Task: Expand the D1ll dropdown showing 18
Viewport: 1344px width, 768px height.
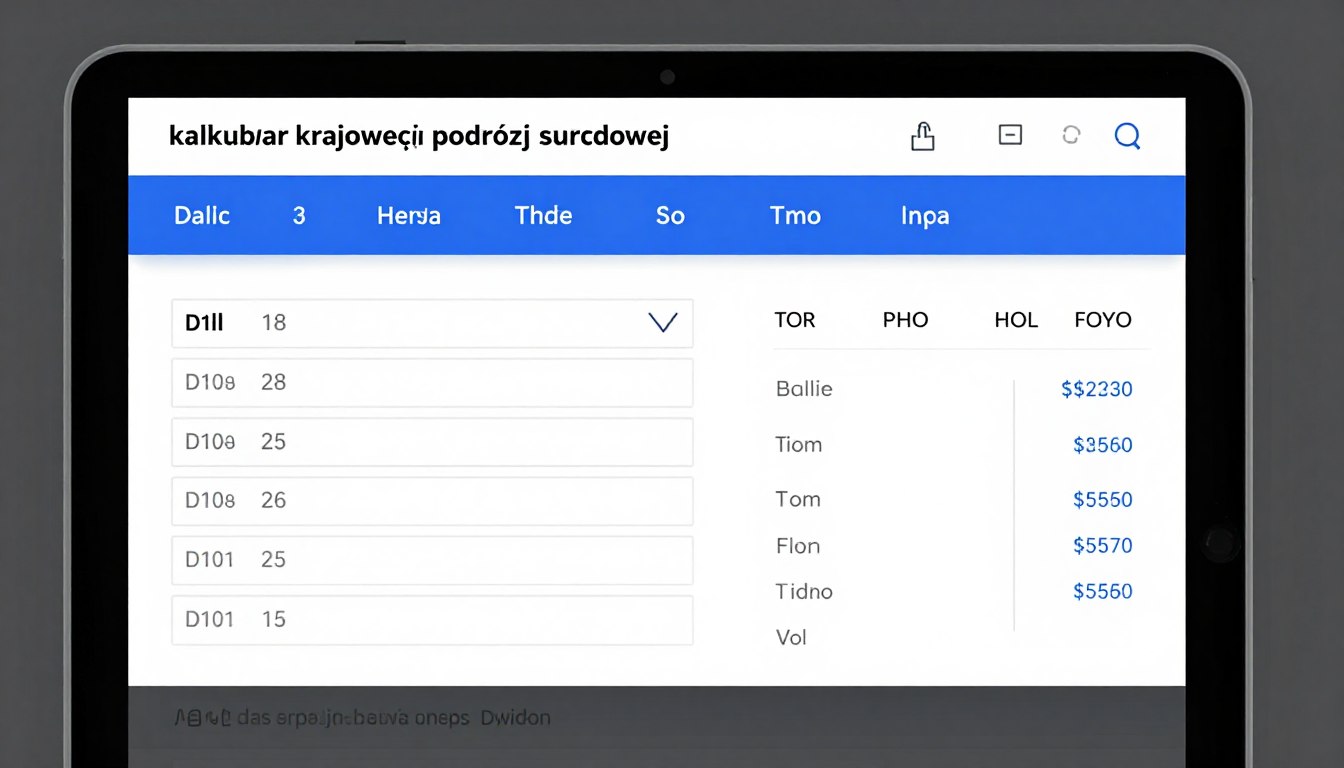Action: click(x=662, y=323)
